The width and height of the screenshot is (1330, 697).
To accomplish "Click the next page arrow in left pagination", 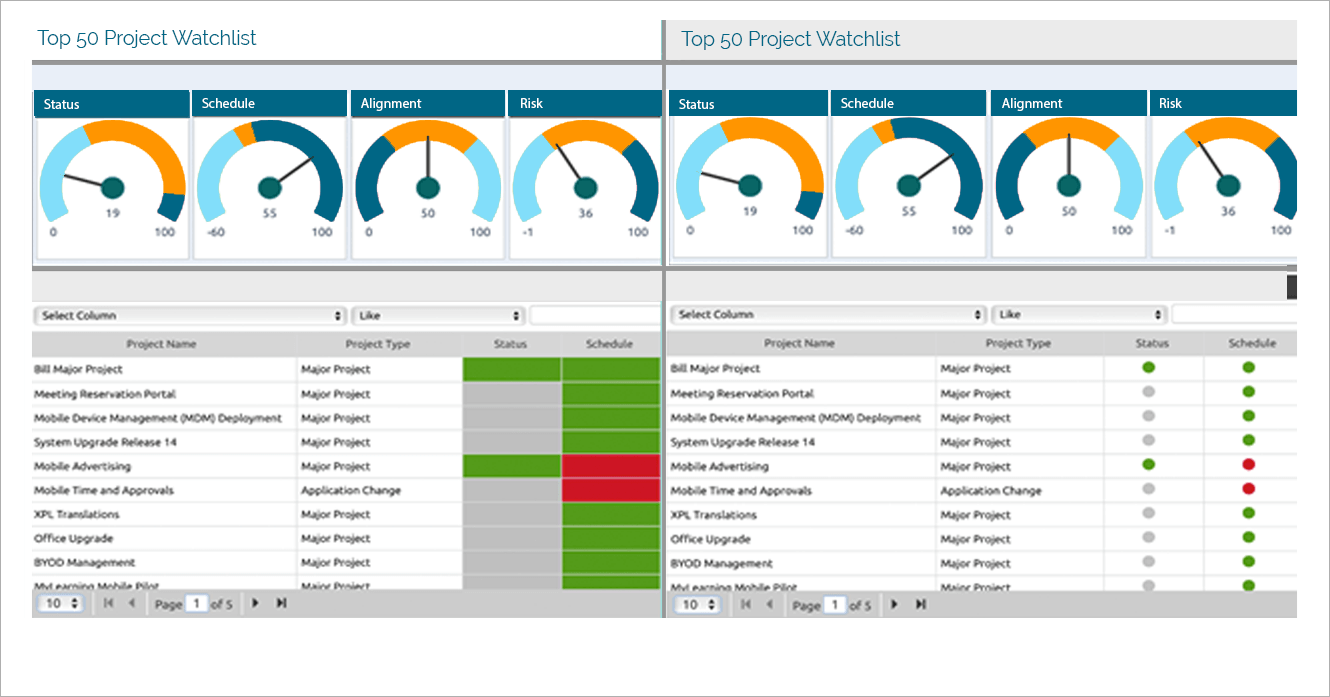I will tap(255, 603).
